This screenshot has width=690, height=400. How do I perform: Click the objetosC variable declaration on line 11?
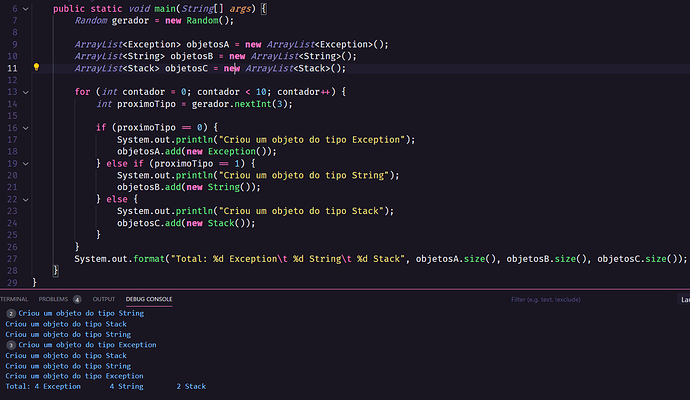click(x=186, y=69)
